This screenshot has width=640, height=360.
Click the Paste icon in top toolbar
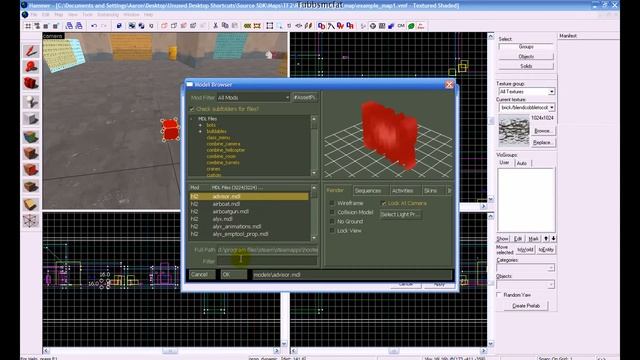click(235, 26)
